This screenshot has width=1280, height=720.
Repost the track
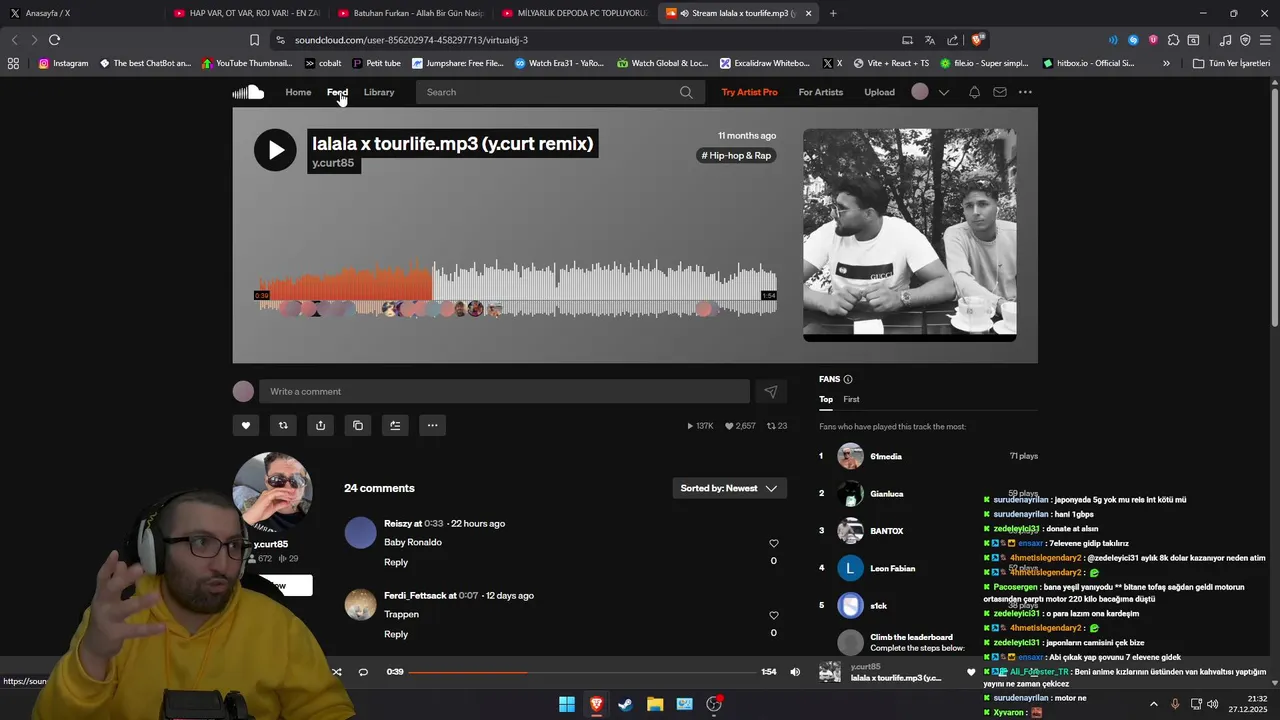pos(283,425)
